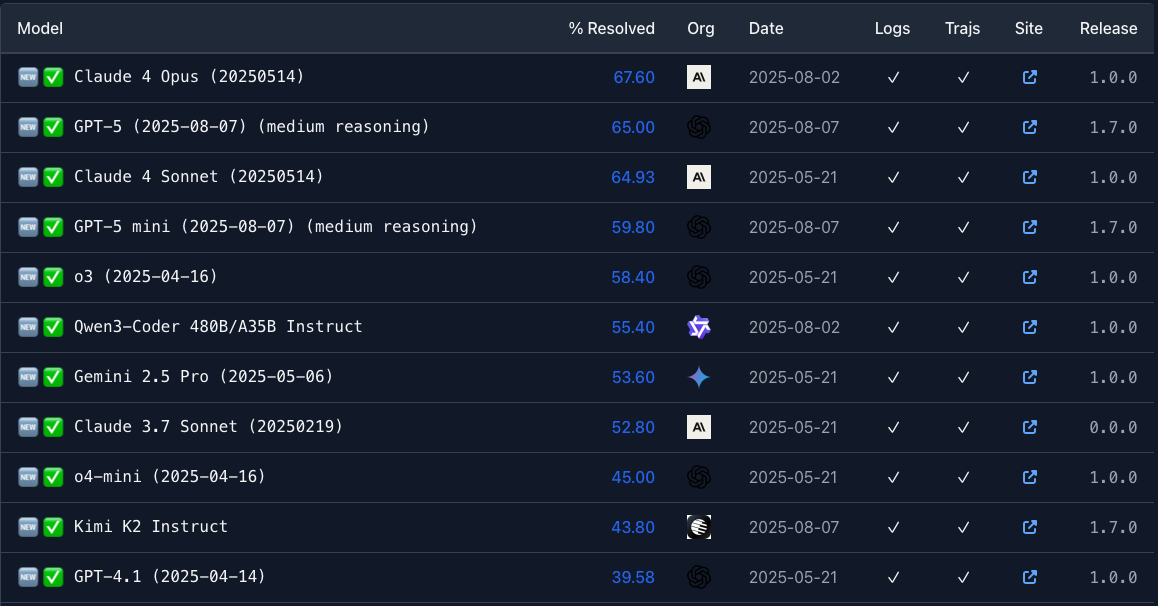Open the 58.40 resolved score link
The width and height of the screenshot is (1158, 606).
click(633, 278)
